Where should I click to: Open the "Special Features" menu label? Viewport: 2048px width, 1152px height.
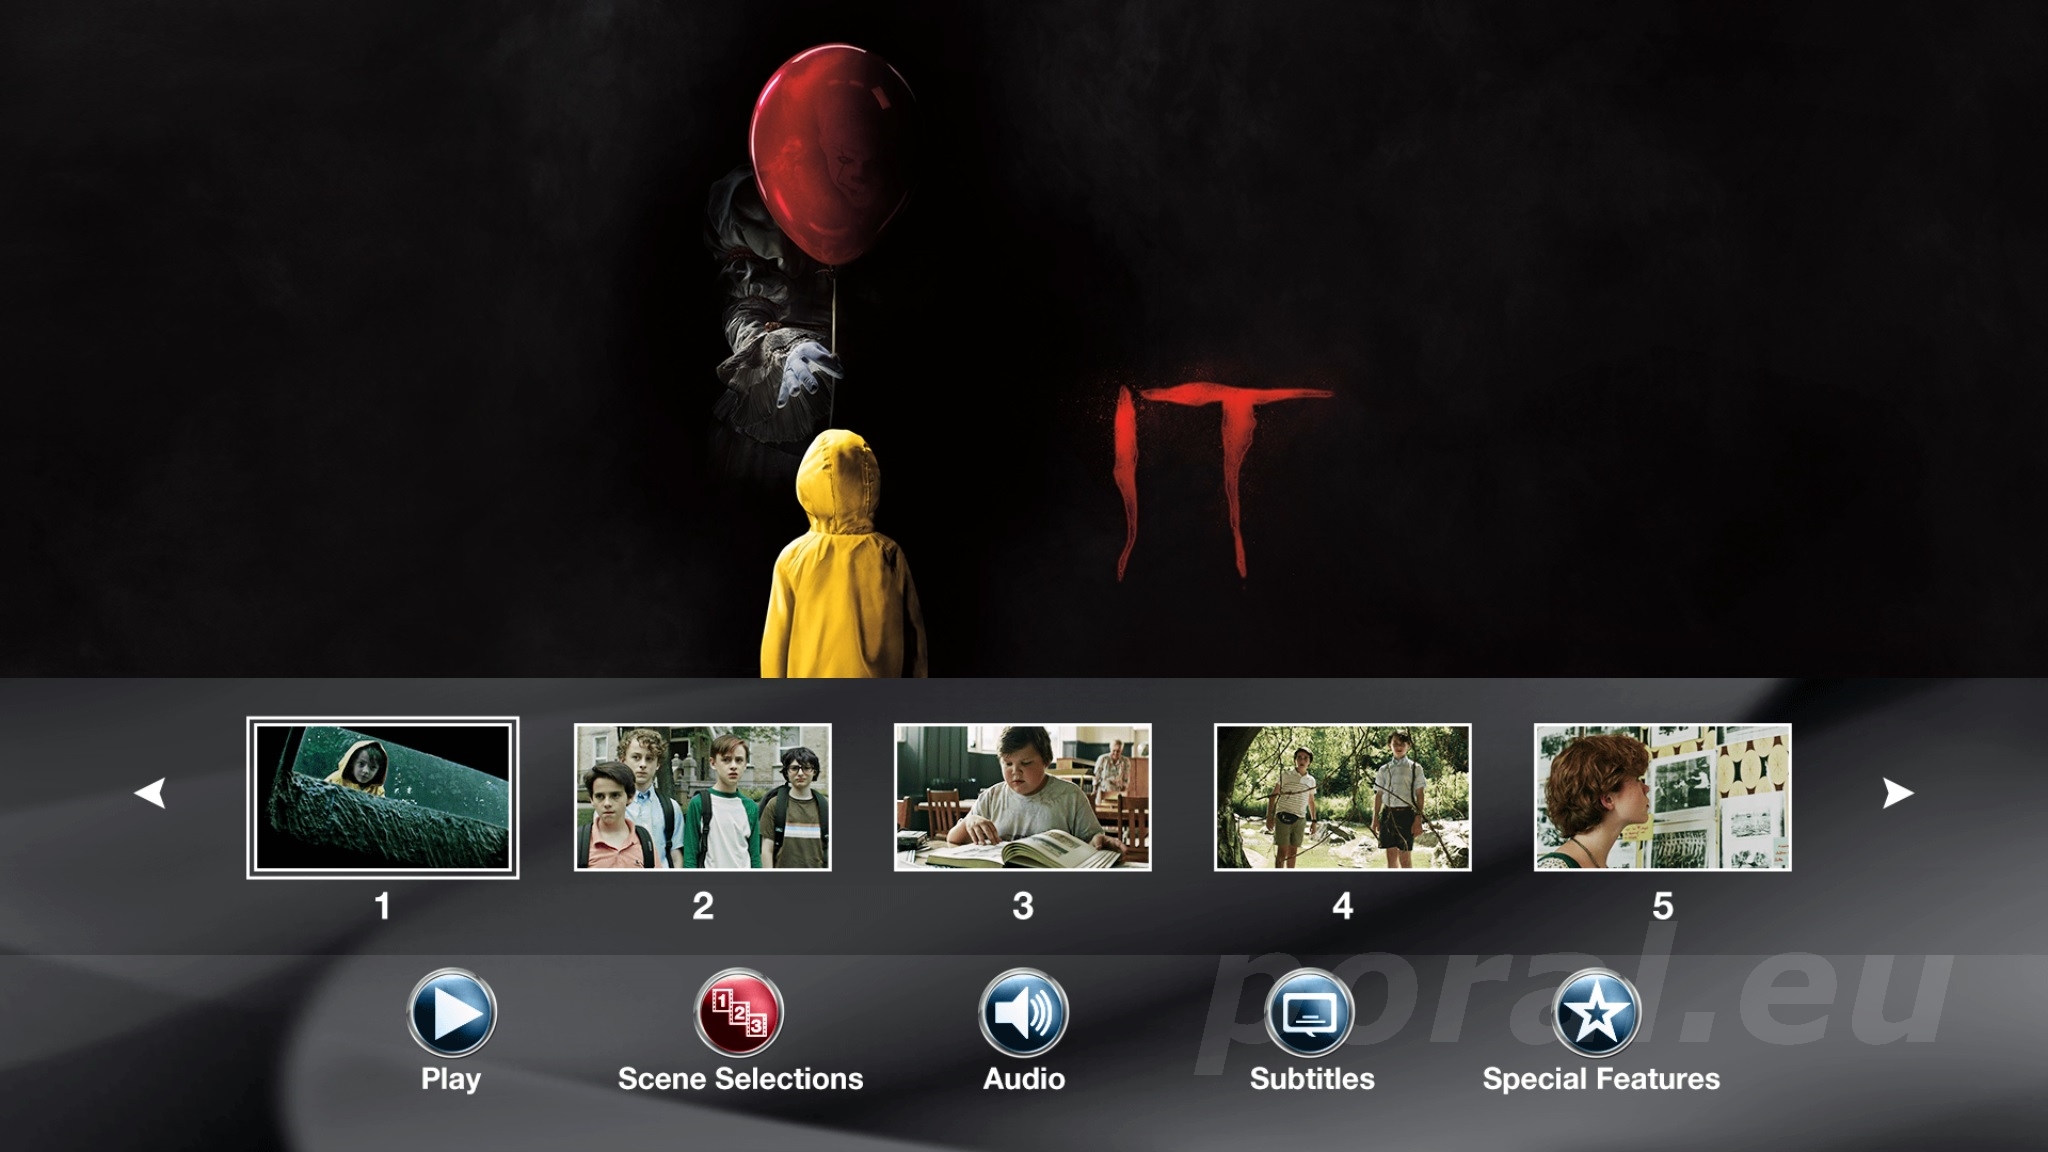click(1601, 1080)
